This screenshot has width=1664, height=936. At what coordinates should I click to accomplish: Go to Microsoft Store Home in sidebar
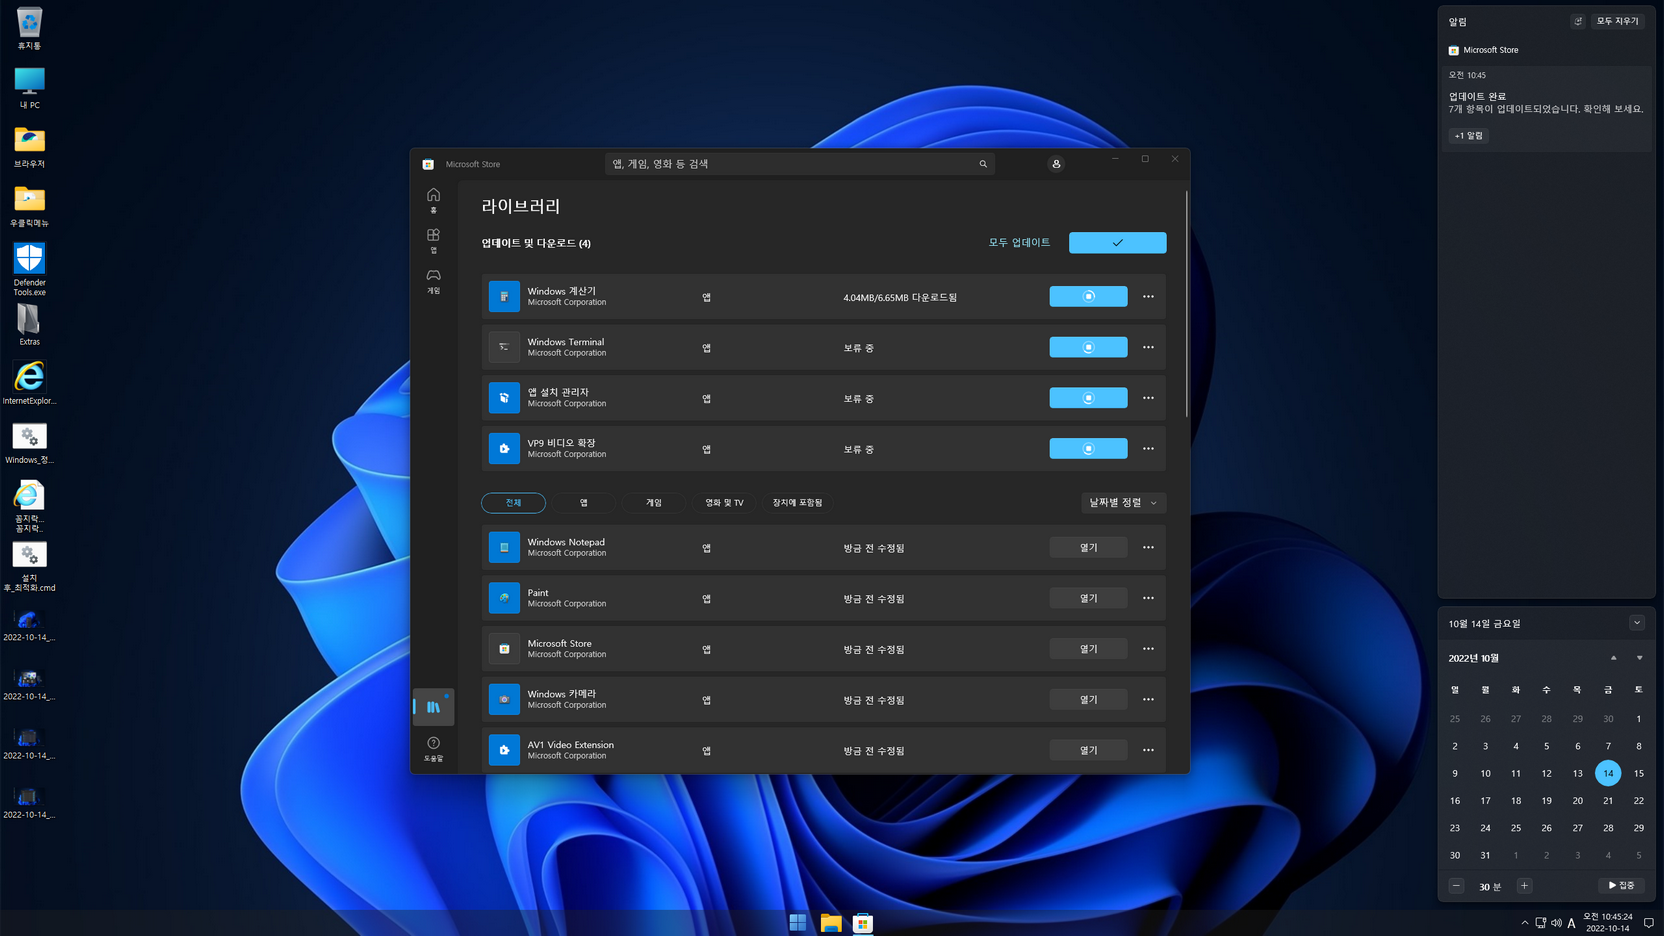click(x=433, y=200)
